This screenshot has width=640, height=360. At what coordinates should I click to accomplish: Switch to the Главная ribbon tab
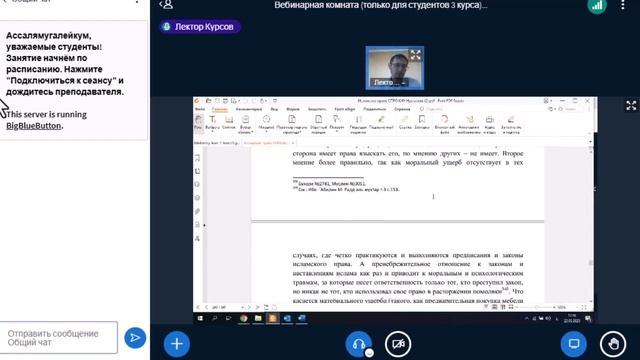tap(220, 109)
